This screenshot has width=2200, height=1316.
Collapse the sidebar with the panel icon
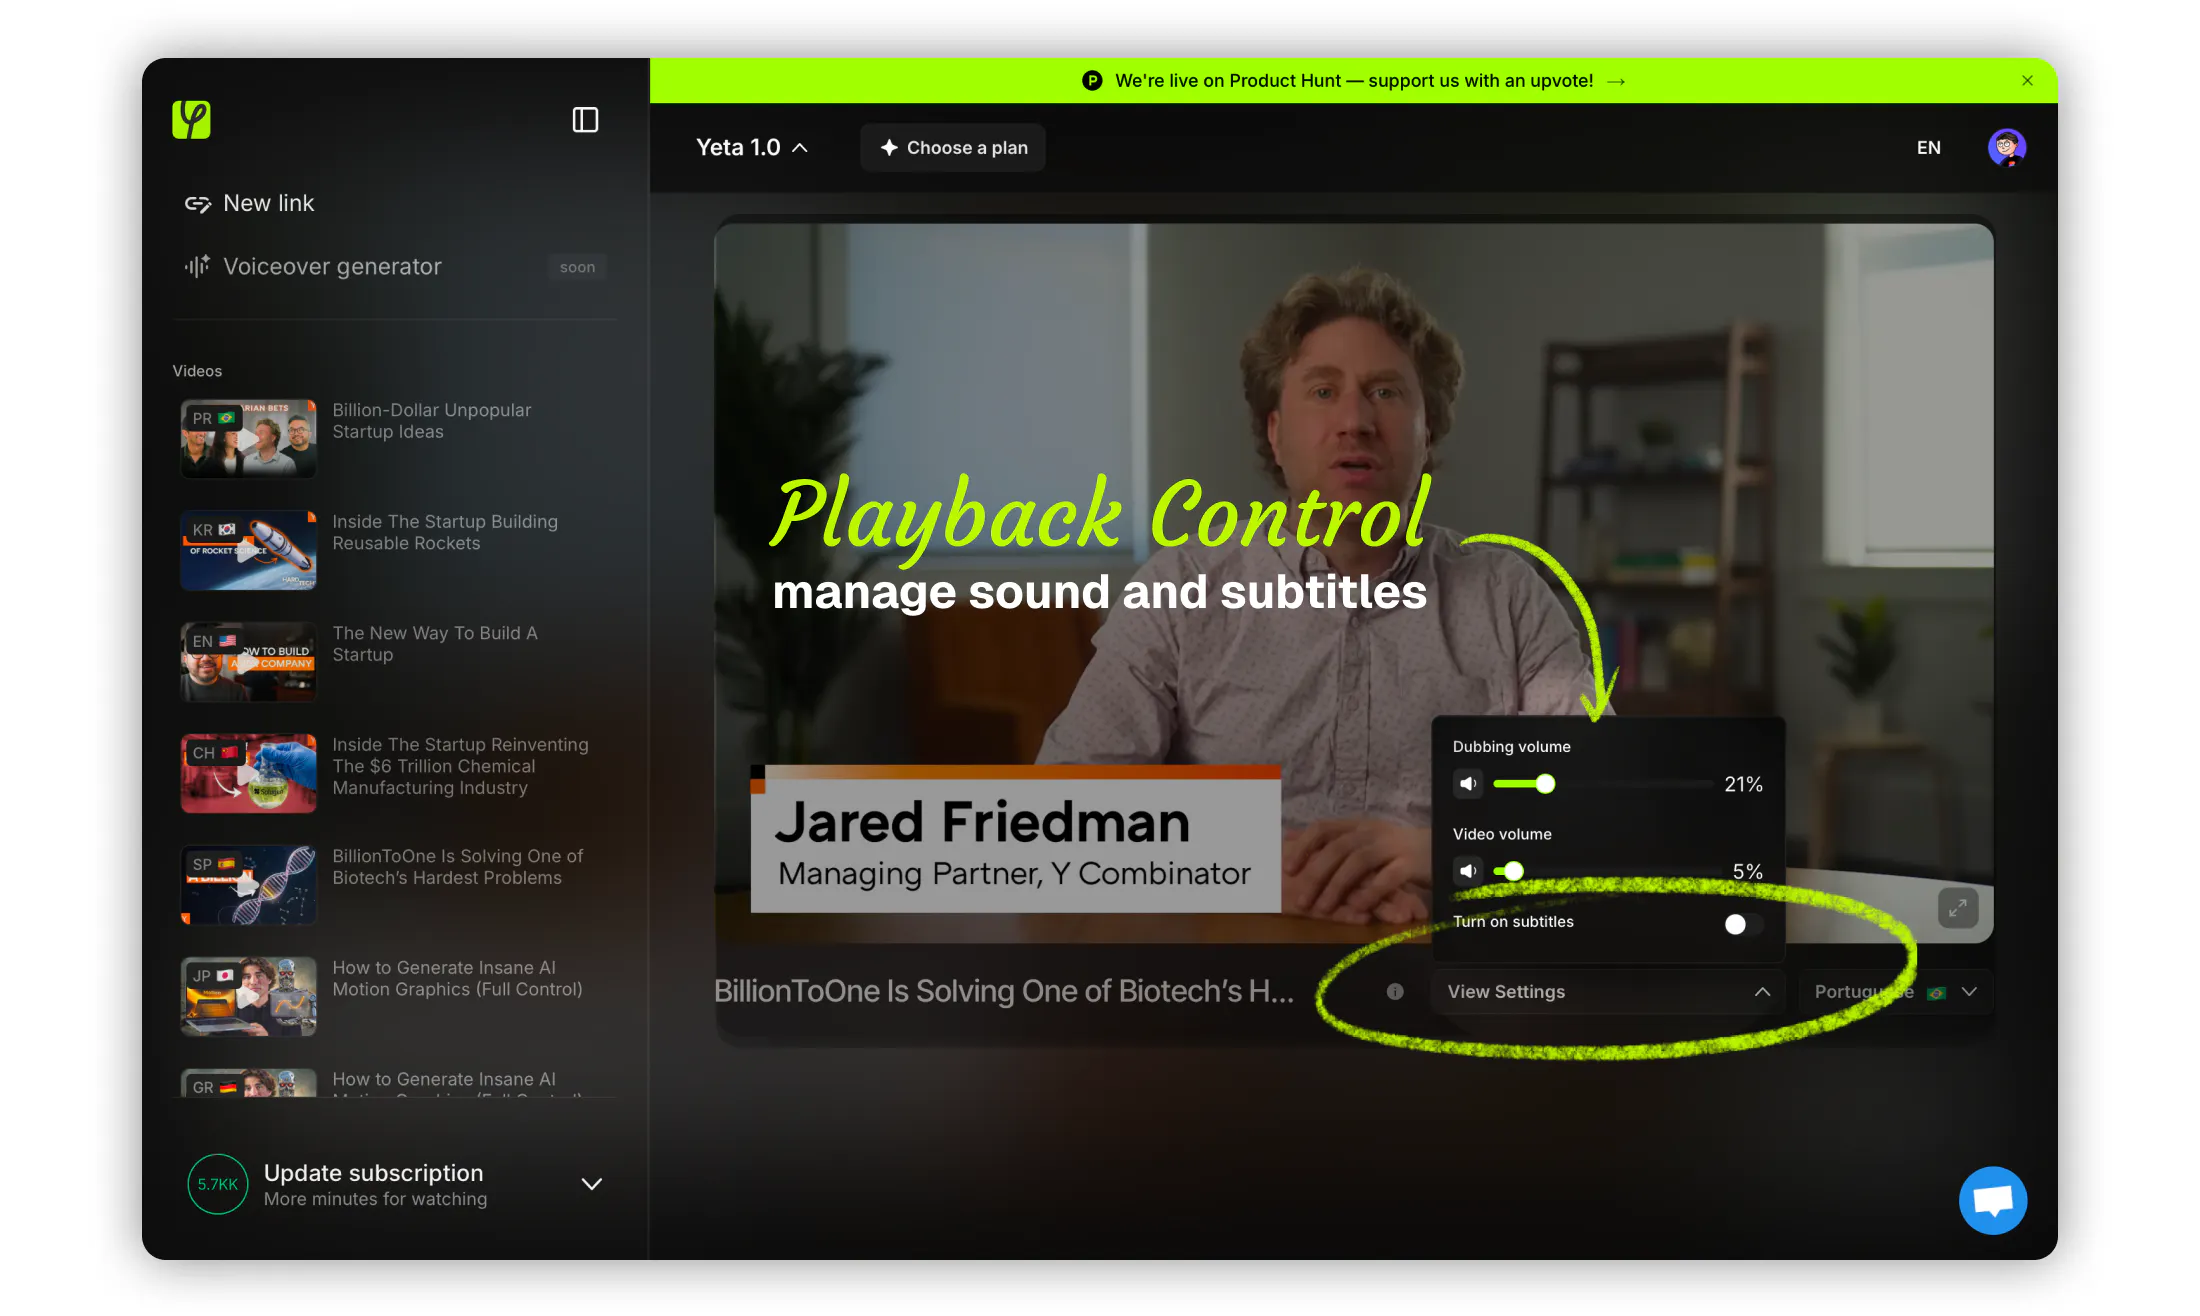(585, 120)
